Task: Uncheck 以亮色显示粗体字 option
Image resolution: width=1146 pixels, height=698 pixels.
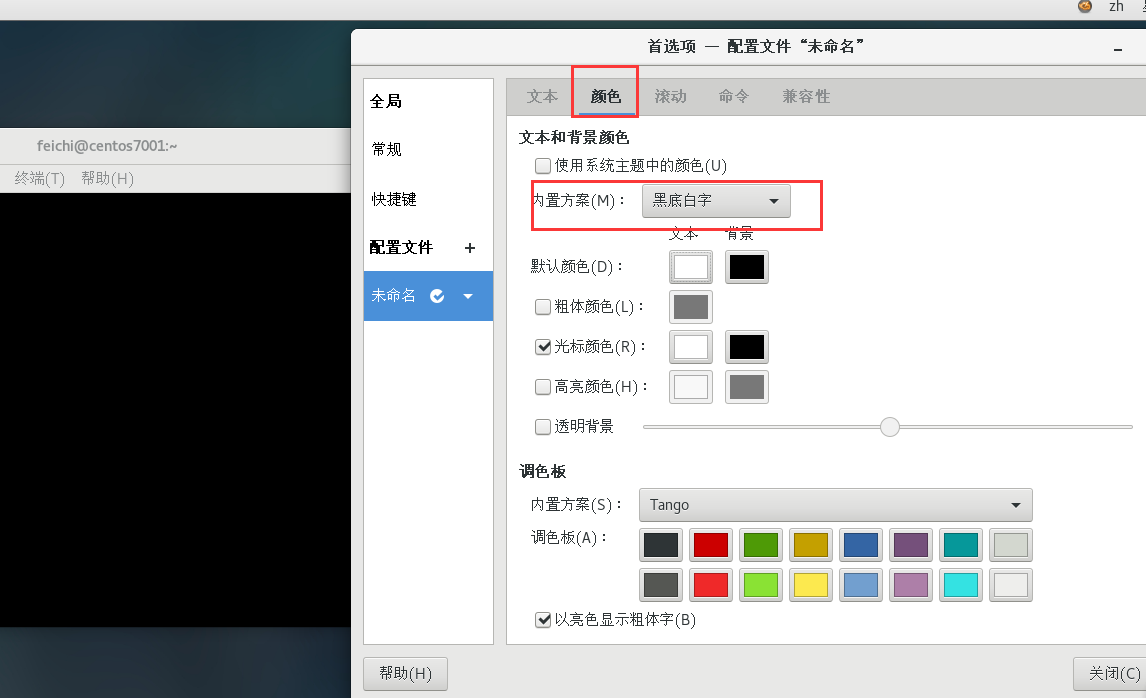Action: tap(543, 620)
